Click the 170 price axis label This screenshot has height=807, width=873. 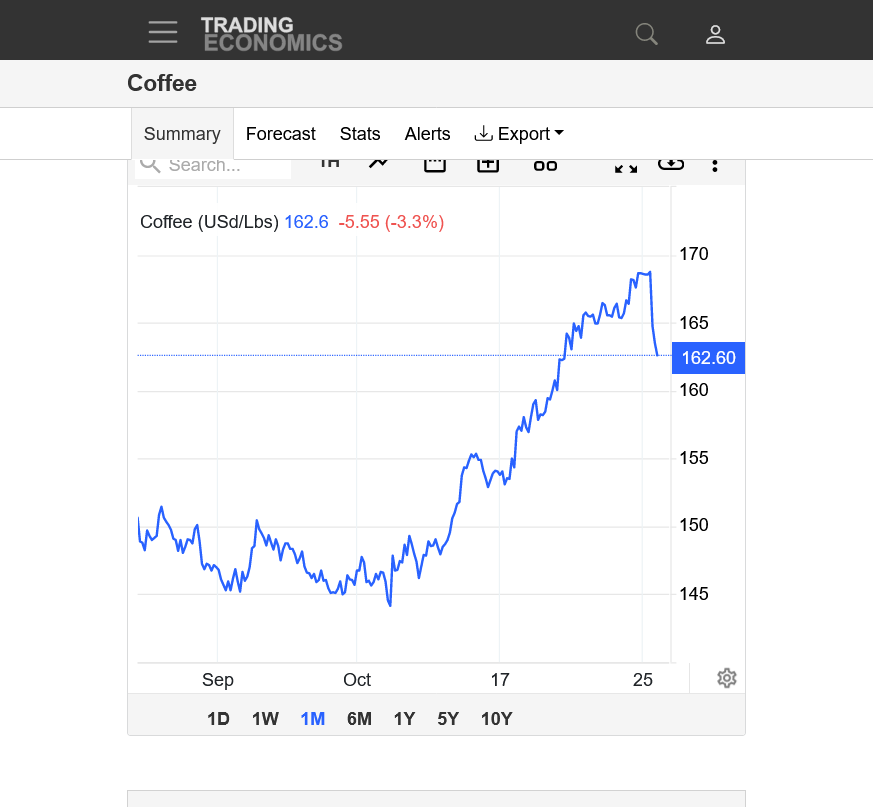(694, 254)
